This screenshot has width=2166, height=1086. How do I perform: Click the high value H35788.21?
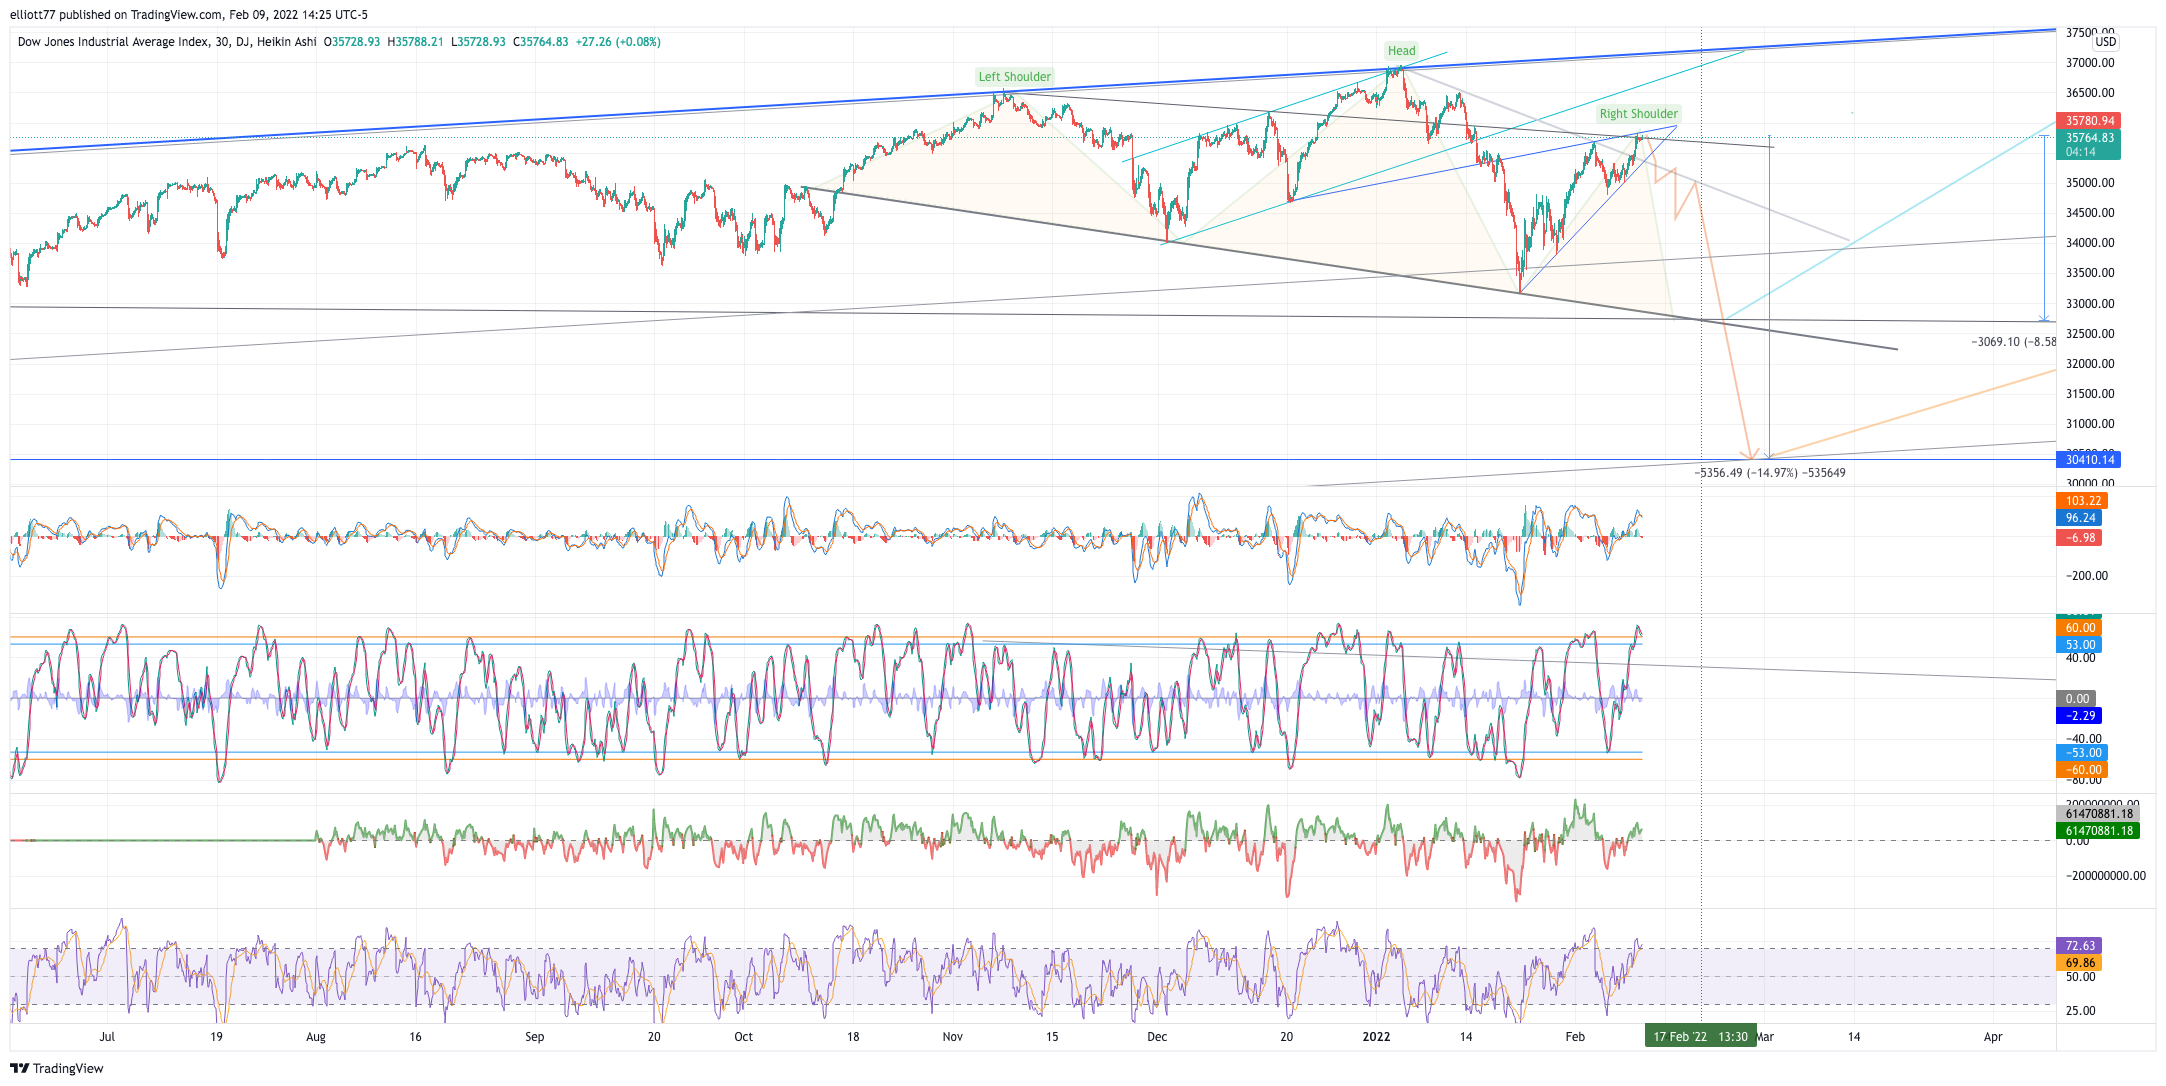click(415, 42)
